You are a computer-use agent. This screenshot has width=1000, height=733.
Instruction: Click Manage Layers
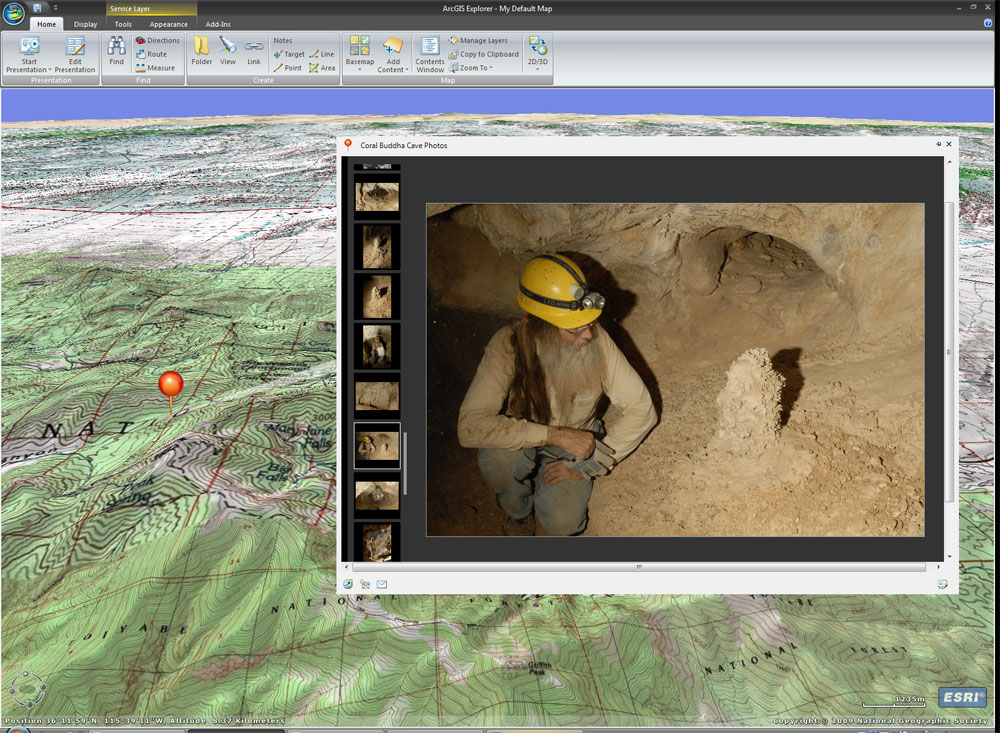(x=478, y=40)
